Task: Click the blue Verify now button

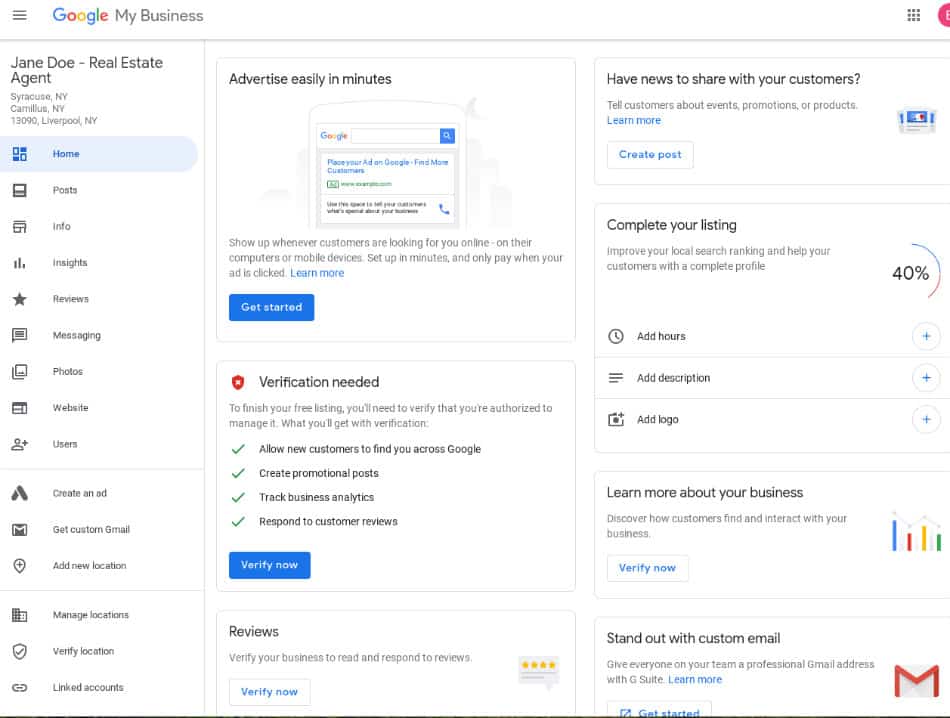Action: tap(270, 565)
